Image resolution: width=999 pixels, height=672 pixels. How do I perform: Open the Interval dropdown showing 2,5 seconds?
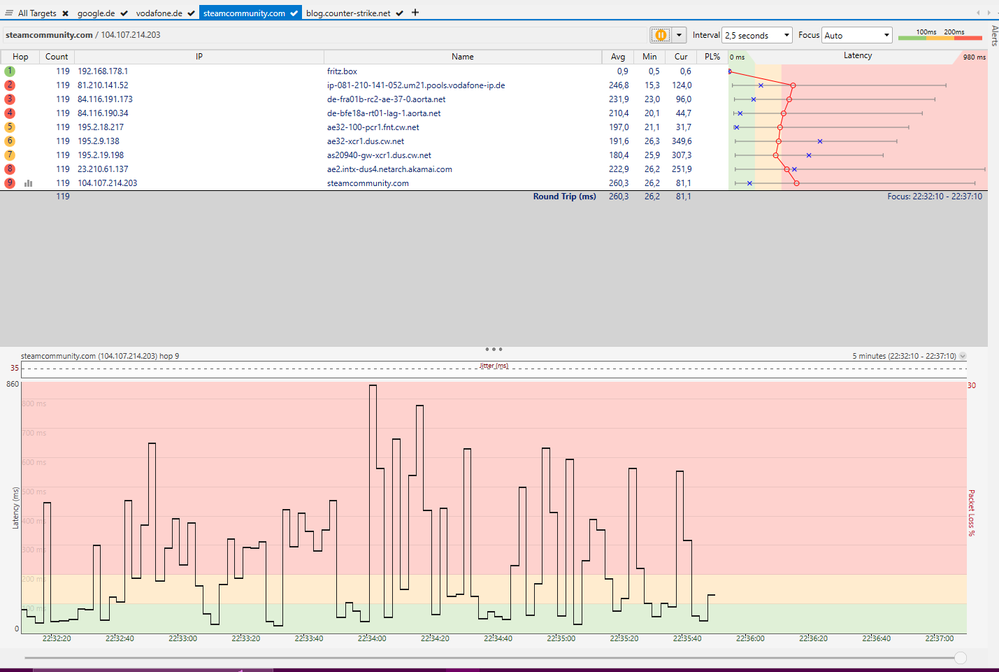[757, 35]
